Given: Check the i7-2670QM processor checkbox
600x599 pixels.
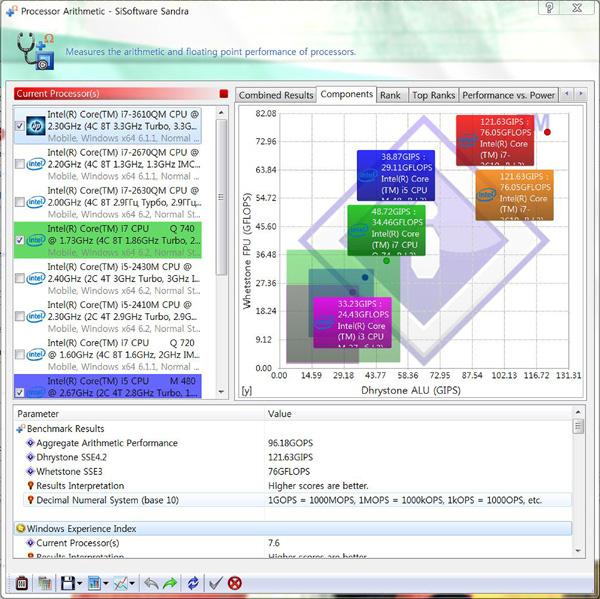Looking at the screenshot, I should [x=20, y=164].
